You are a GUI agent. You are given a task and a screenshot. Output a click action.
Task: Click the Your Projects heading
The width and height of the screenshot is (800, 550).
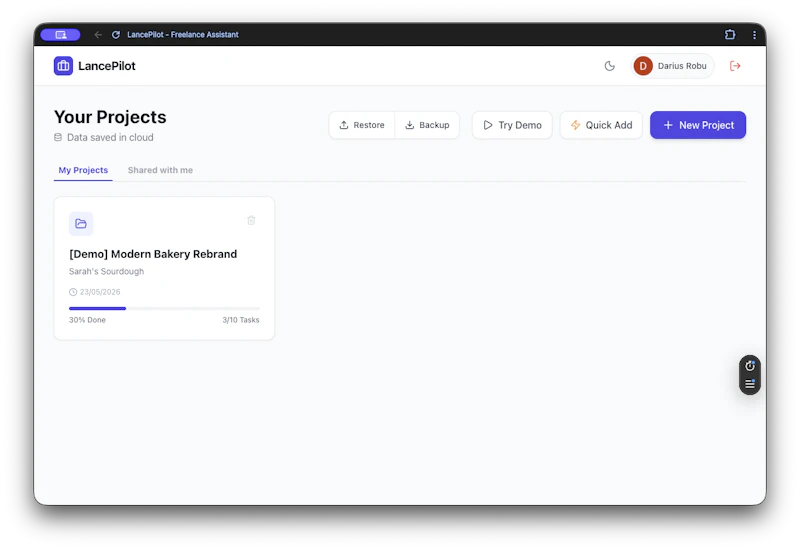(110, 117)
